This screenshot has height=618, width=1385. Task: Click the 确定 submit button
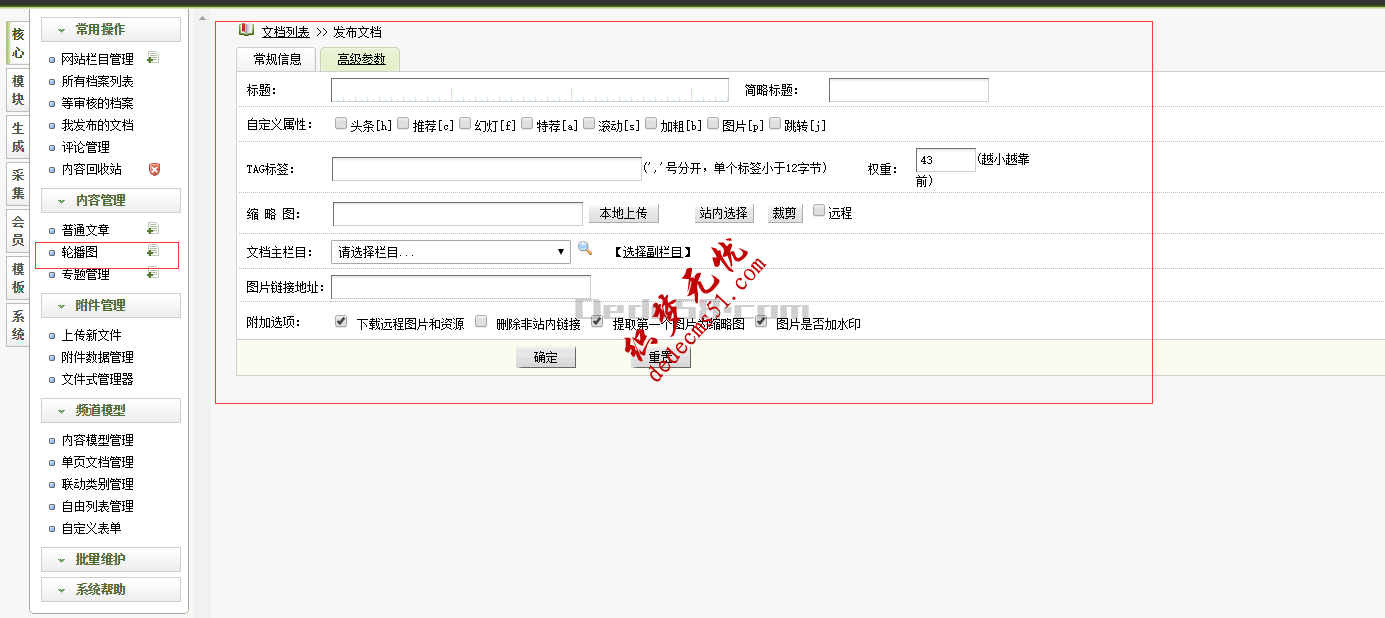(546, 357)
